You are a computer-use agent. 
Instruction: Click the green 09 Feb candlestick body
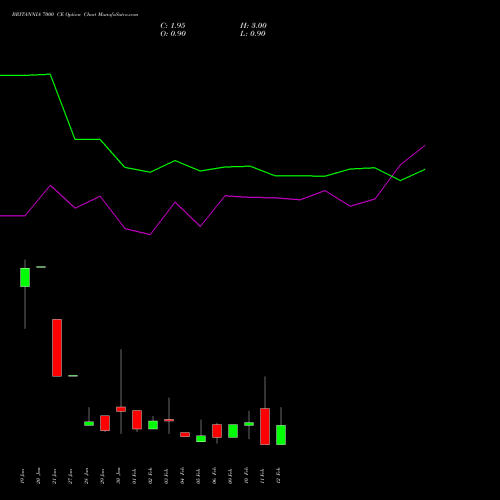pos(233,431)
